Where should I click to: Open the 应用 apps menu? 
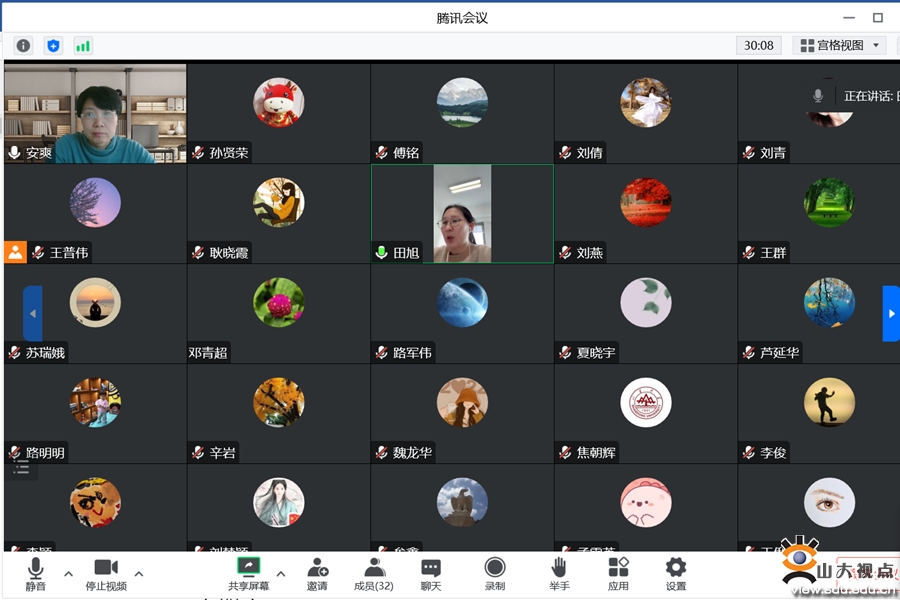(618, 574)
